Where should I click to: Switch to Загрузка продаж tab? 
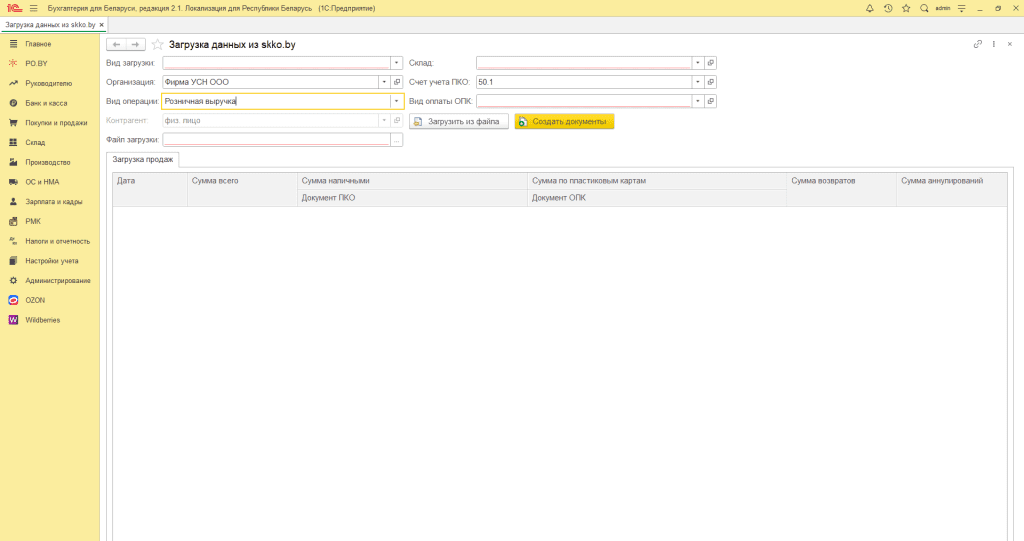143,159
